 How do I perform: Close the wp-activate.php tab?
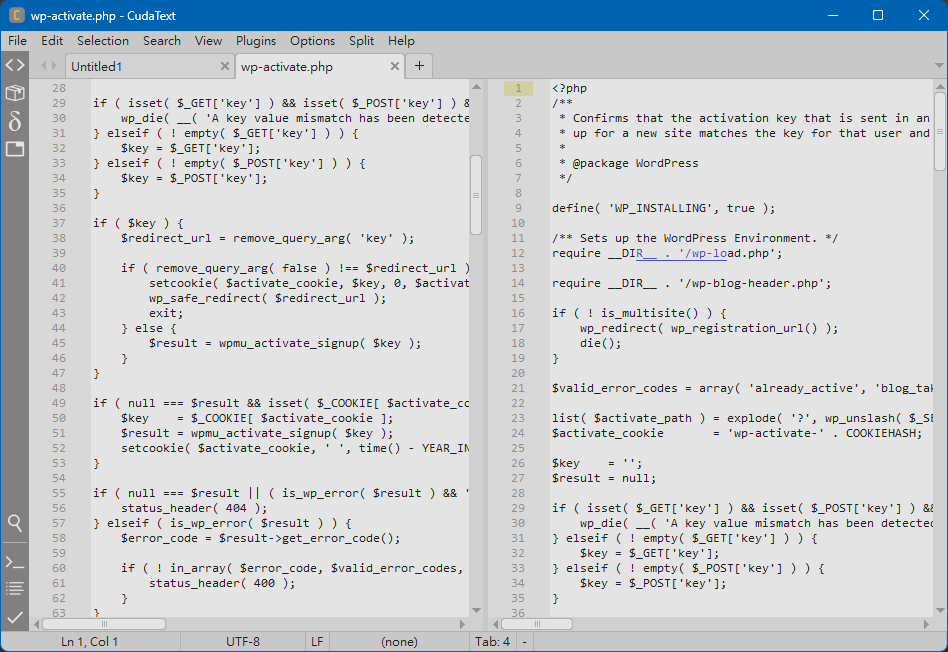[395, 67]
